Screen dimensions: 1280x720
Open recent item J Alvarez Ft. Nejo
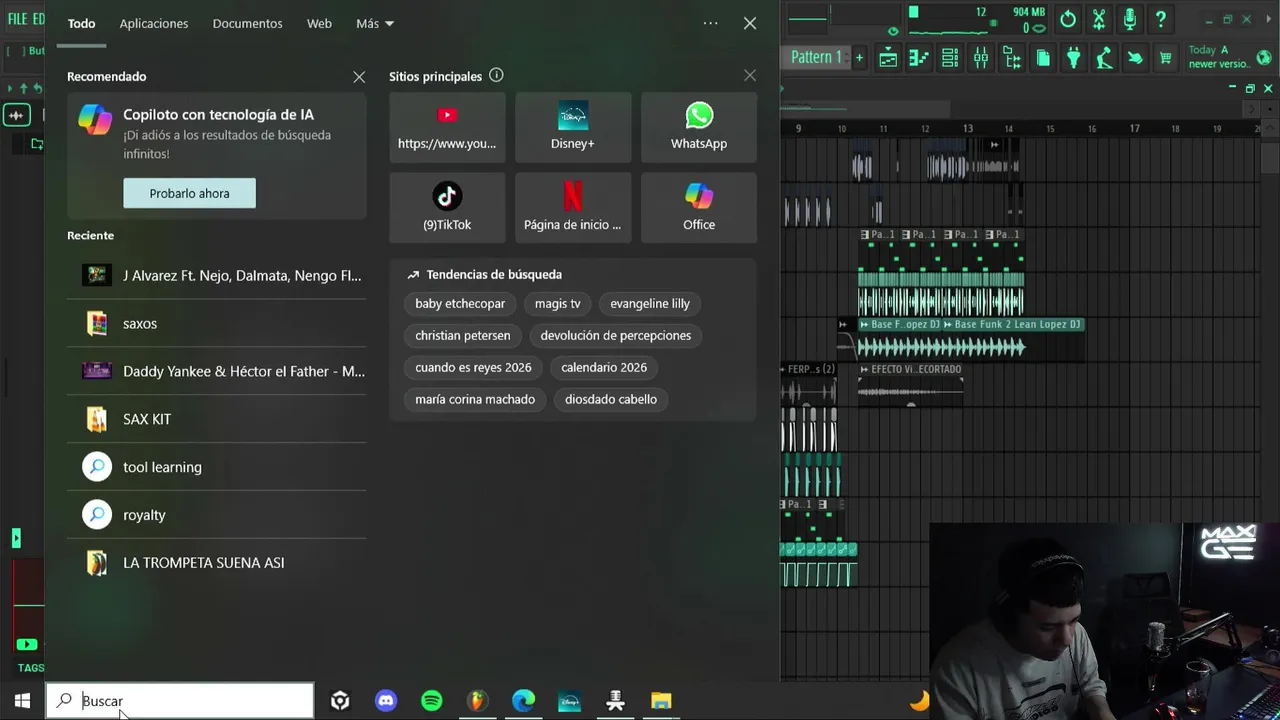[216, 275]
